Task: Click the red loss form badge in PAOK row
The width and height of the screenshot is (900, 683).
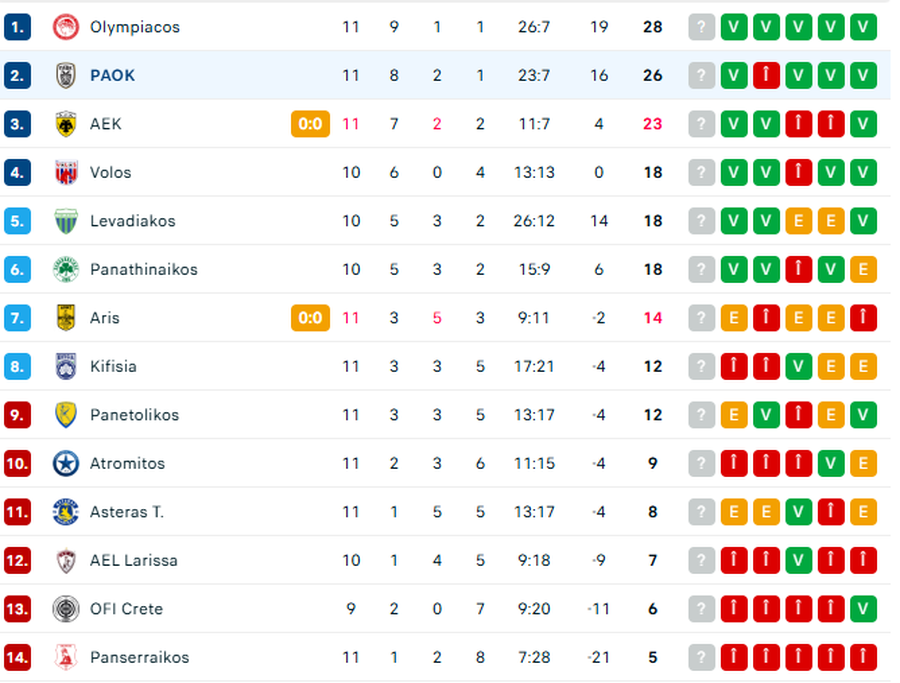Action: tap(766, 75)
